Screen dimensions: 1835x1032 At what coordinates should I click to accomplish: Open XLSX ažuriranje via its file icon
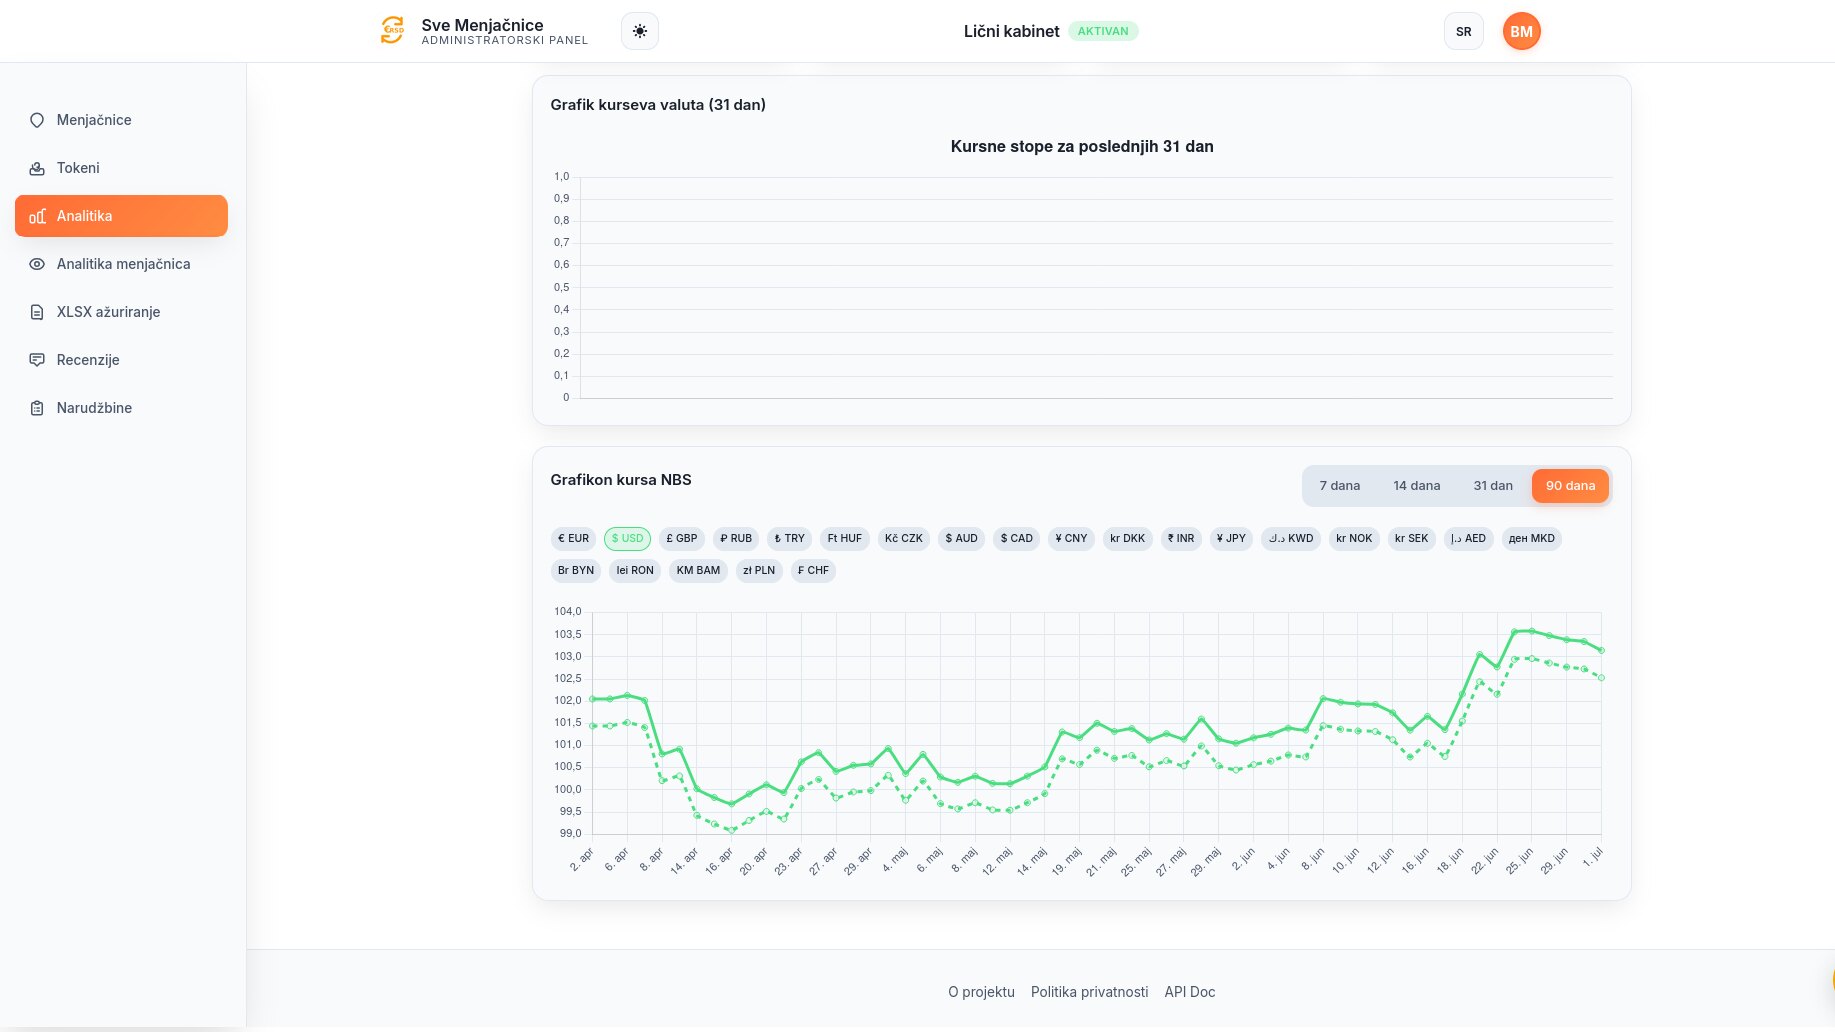tap(37, 312)
